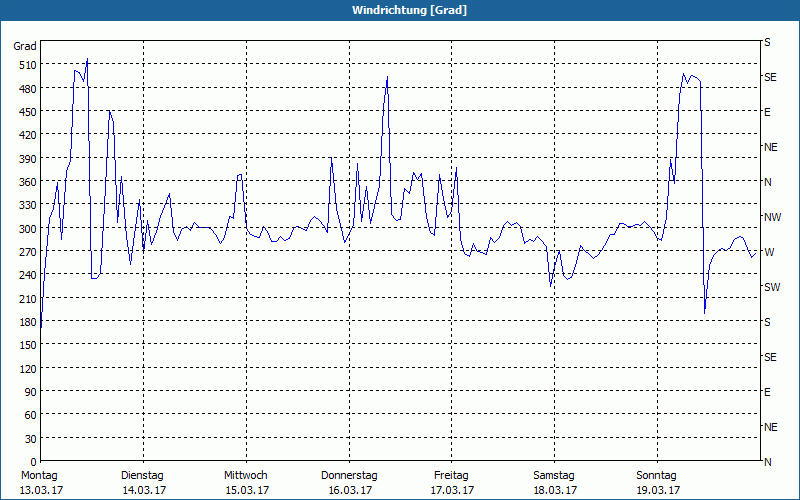
Task: Click the date "16.03.17"
Action: pos(350,490)
